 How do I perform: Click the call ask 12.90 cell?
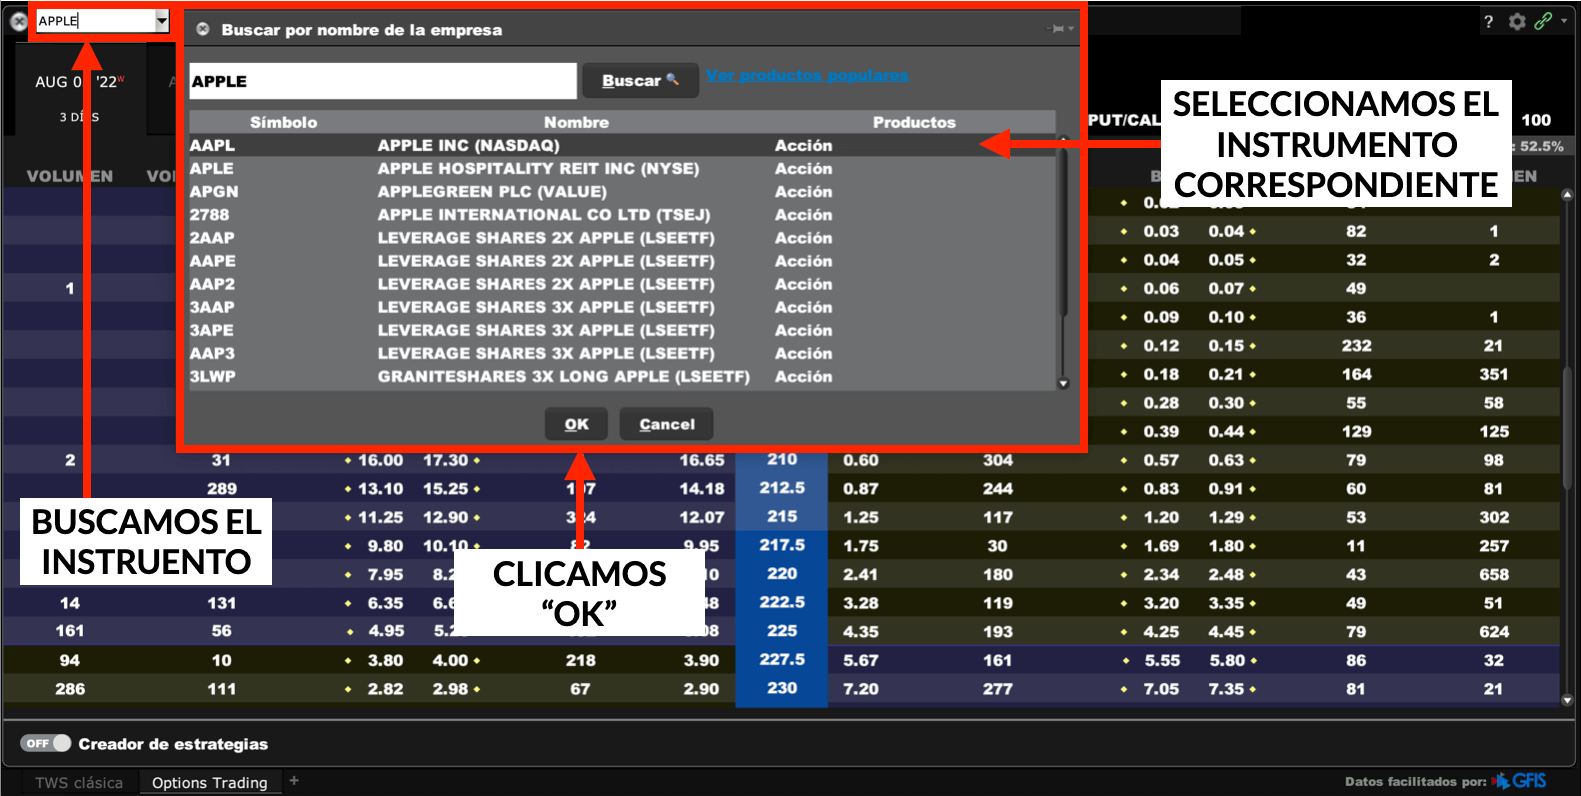445,517
